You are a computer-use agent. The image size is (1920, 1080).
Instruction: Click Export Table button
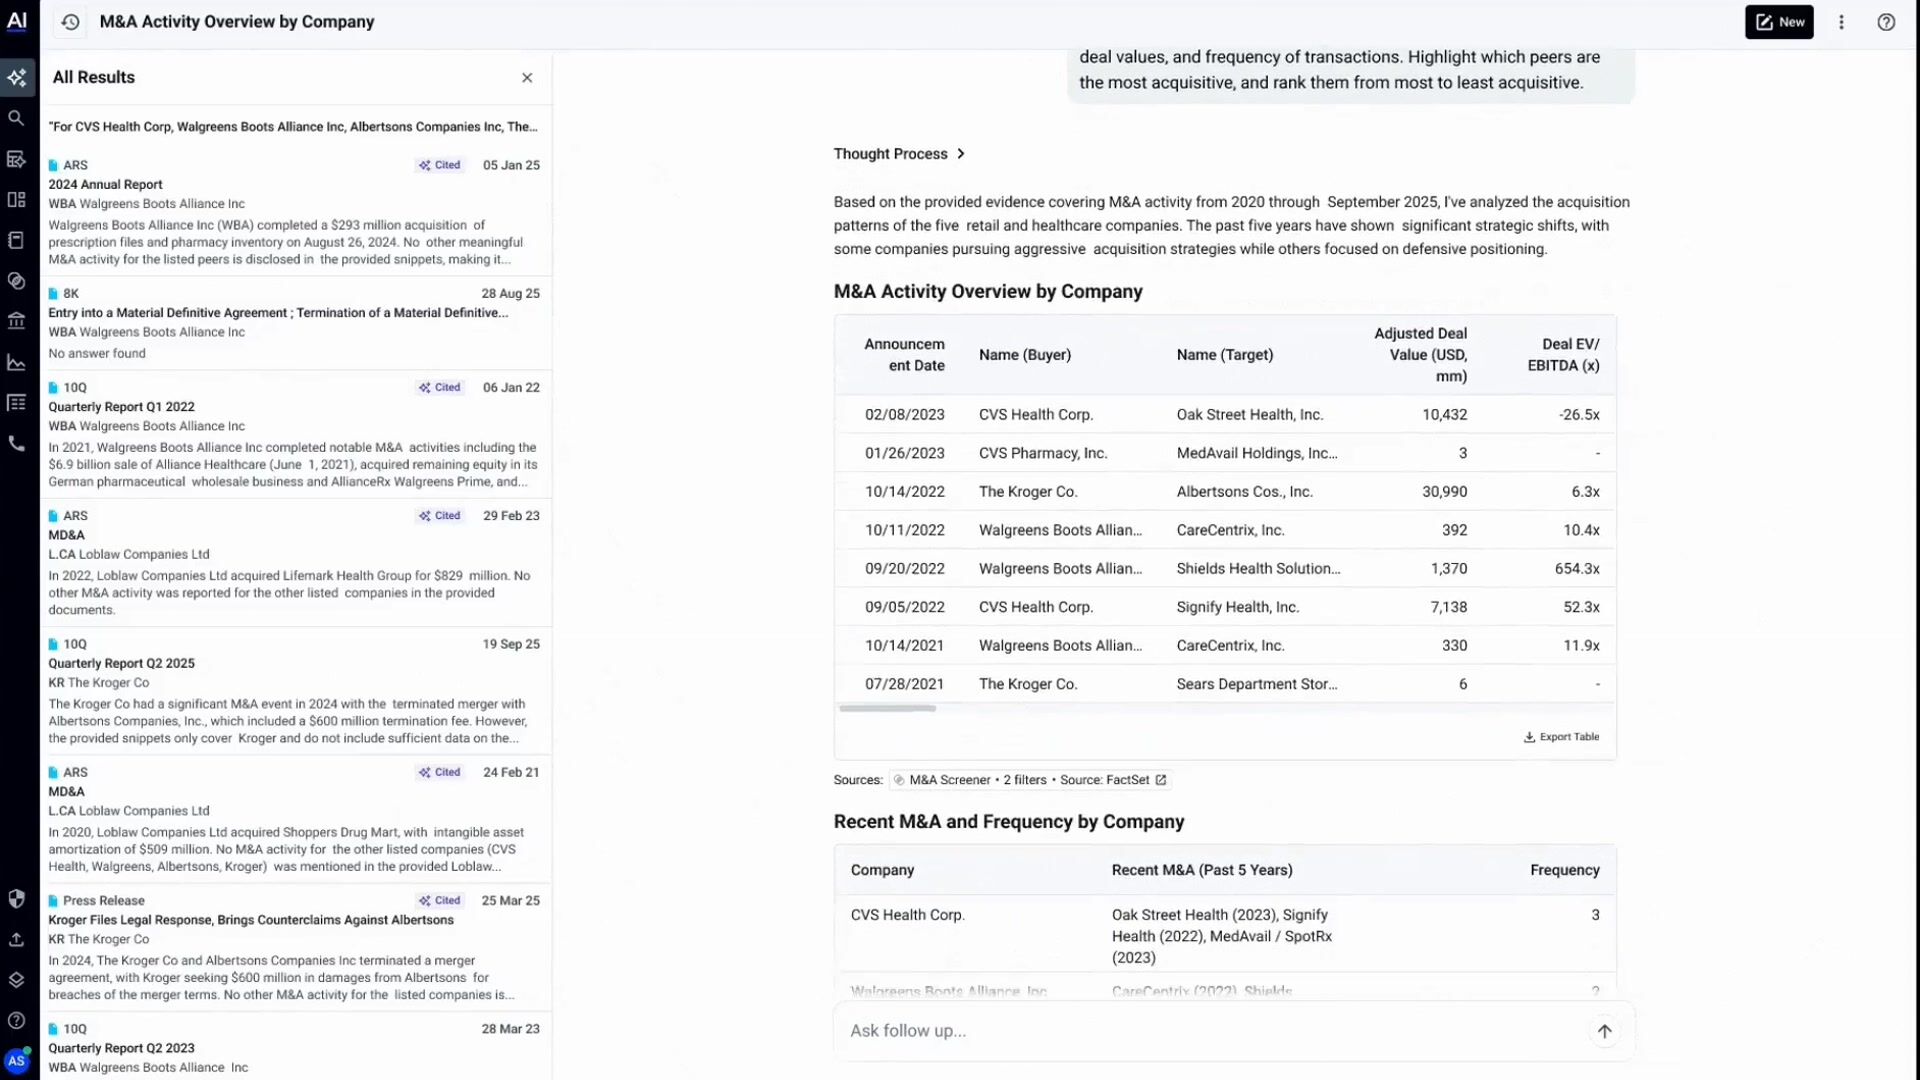1561,737
